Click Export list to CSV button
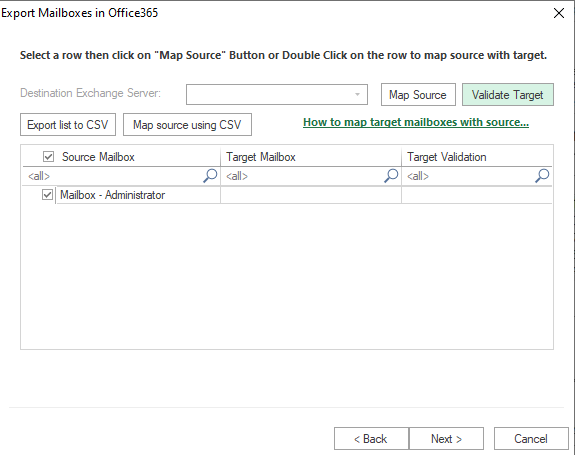 click(x=68, y=125)
